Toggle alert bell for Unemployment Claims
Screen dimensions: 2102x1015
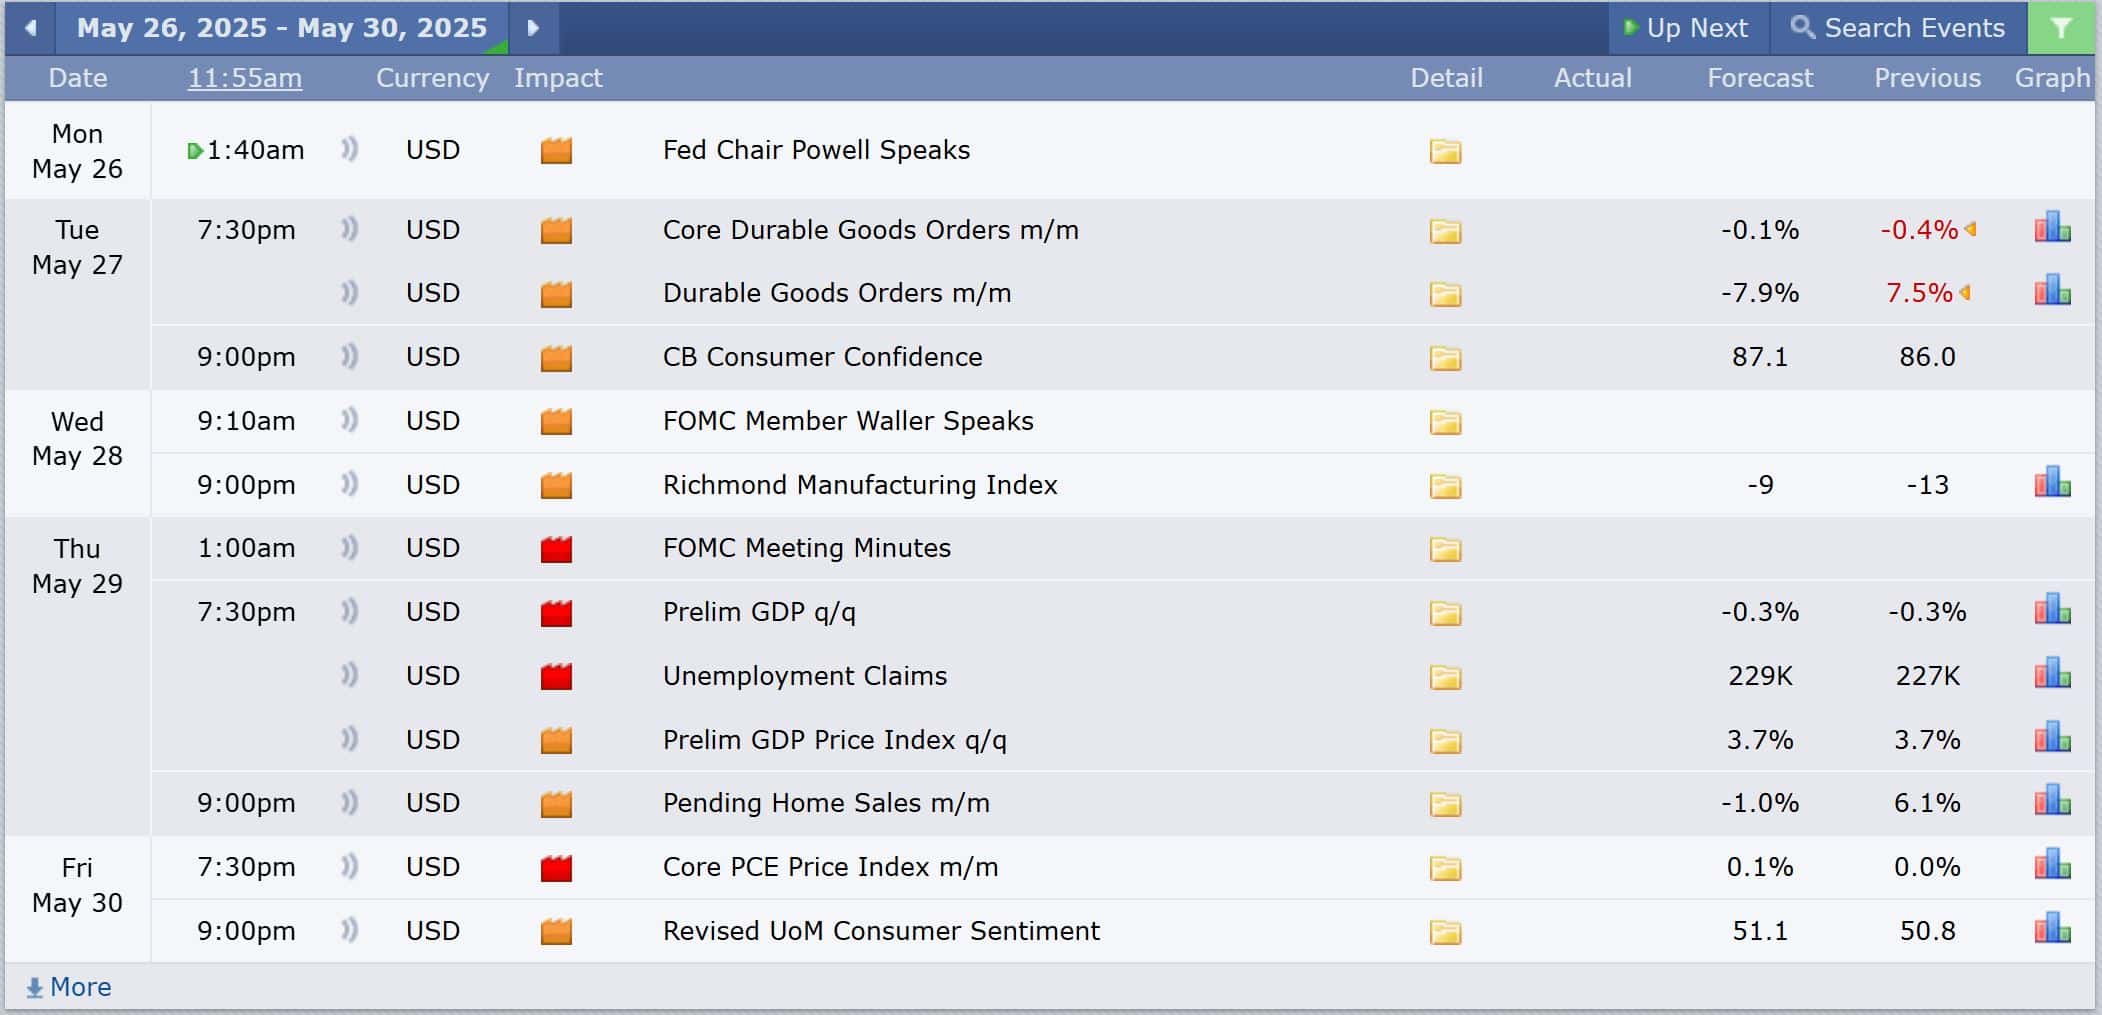349,675
